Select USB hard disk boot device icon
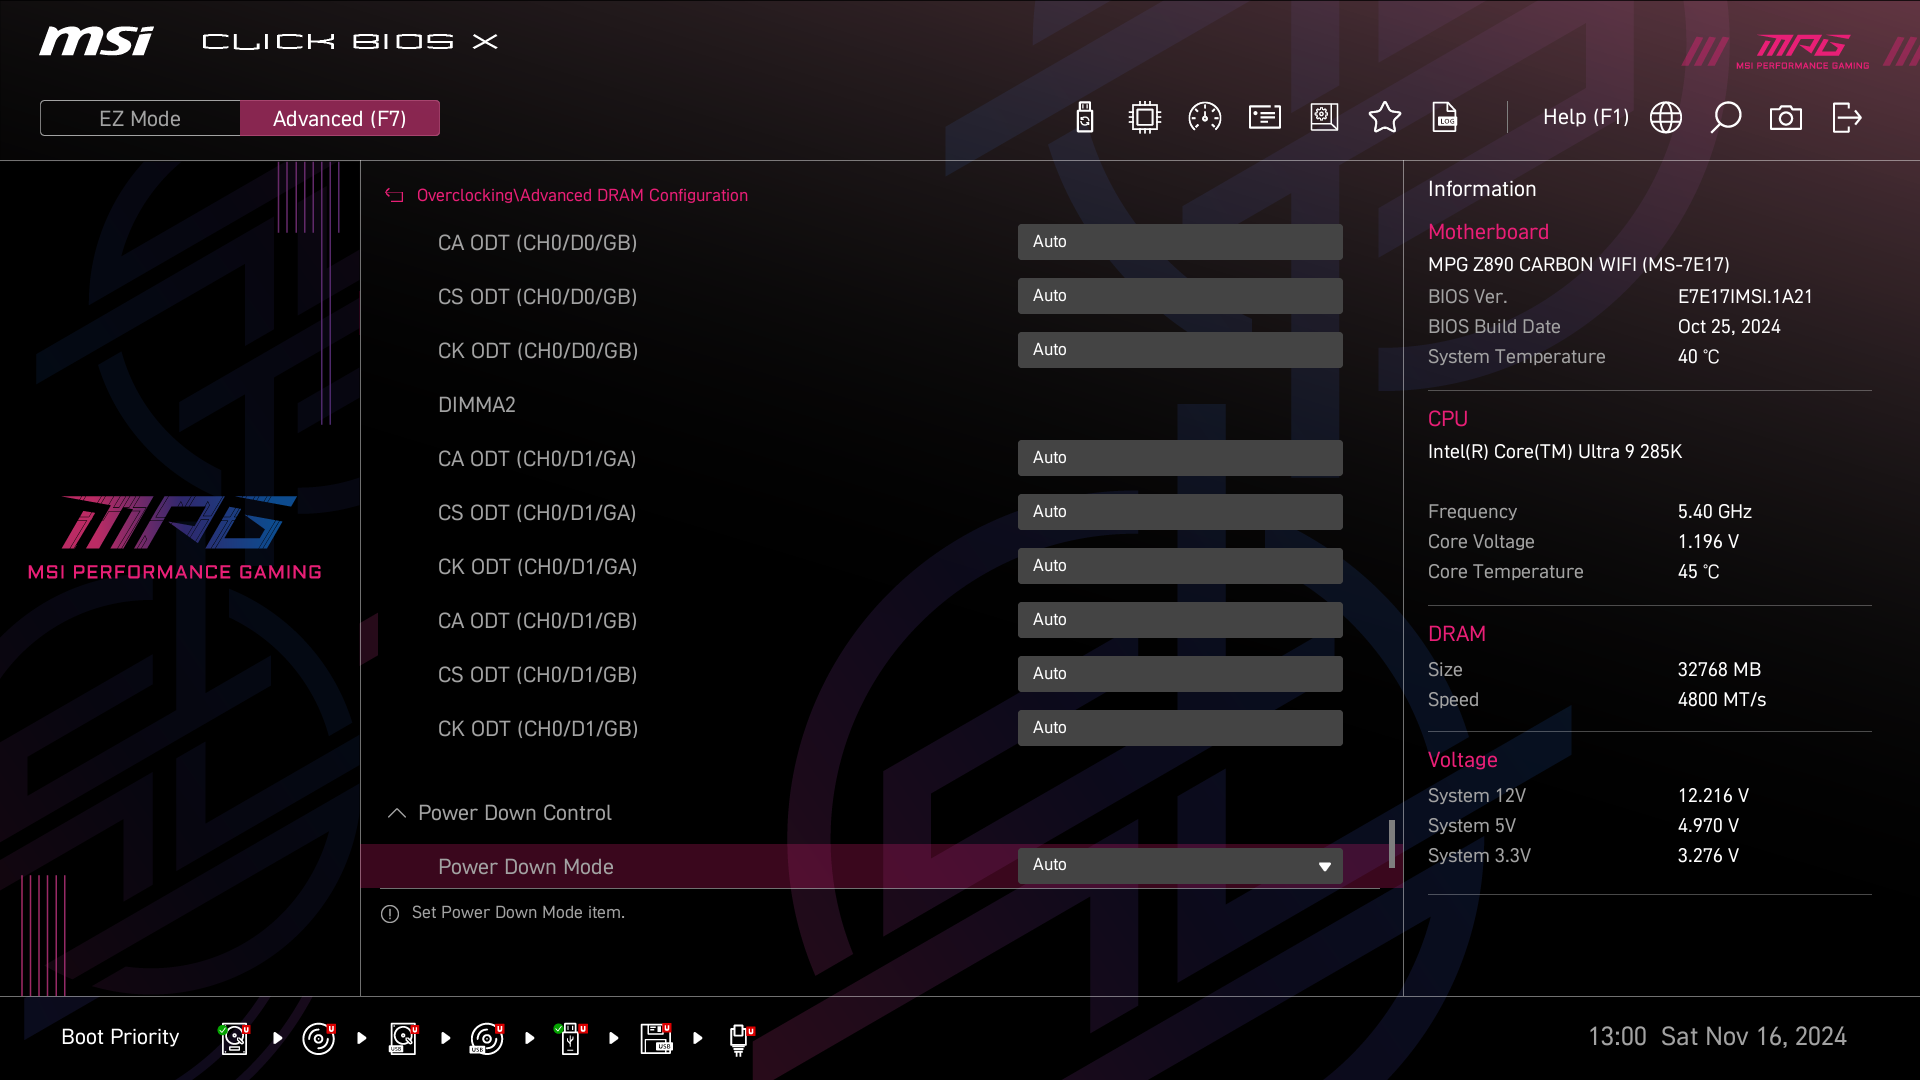This screenshot has height=1080, width=1920. click(x=403, y=1039)
